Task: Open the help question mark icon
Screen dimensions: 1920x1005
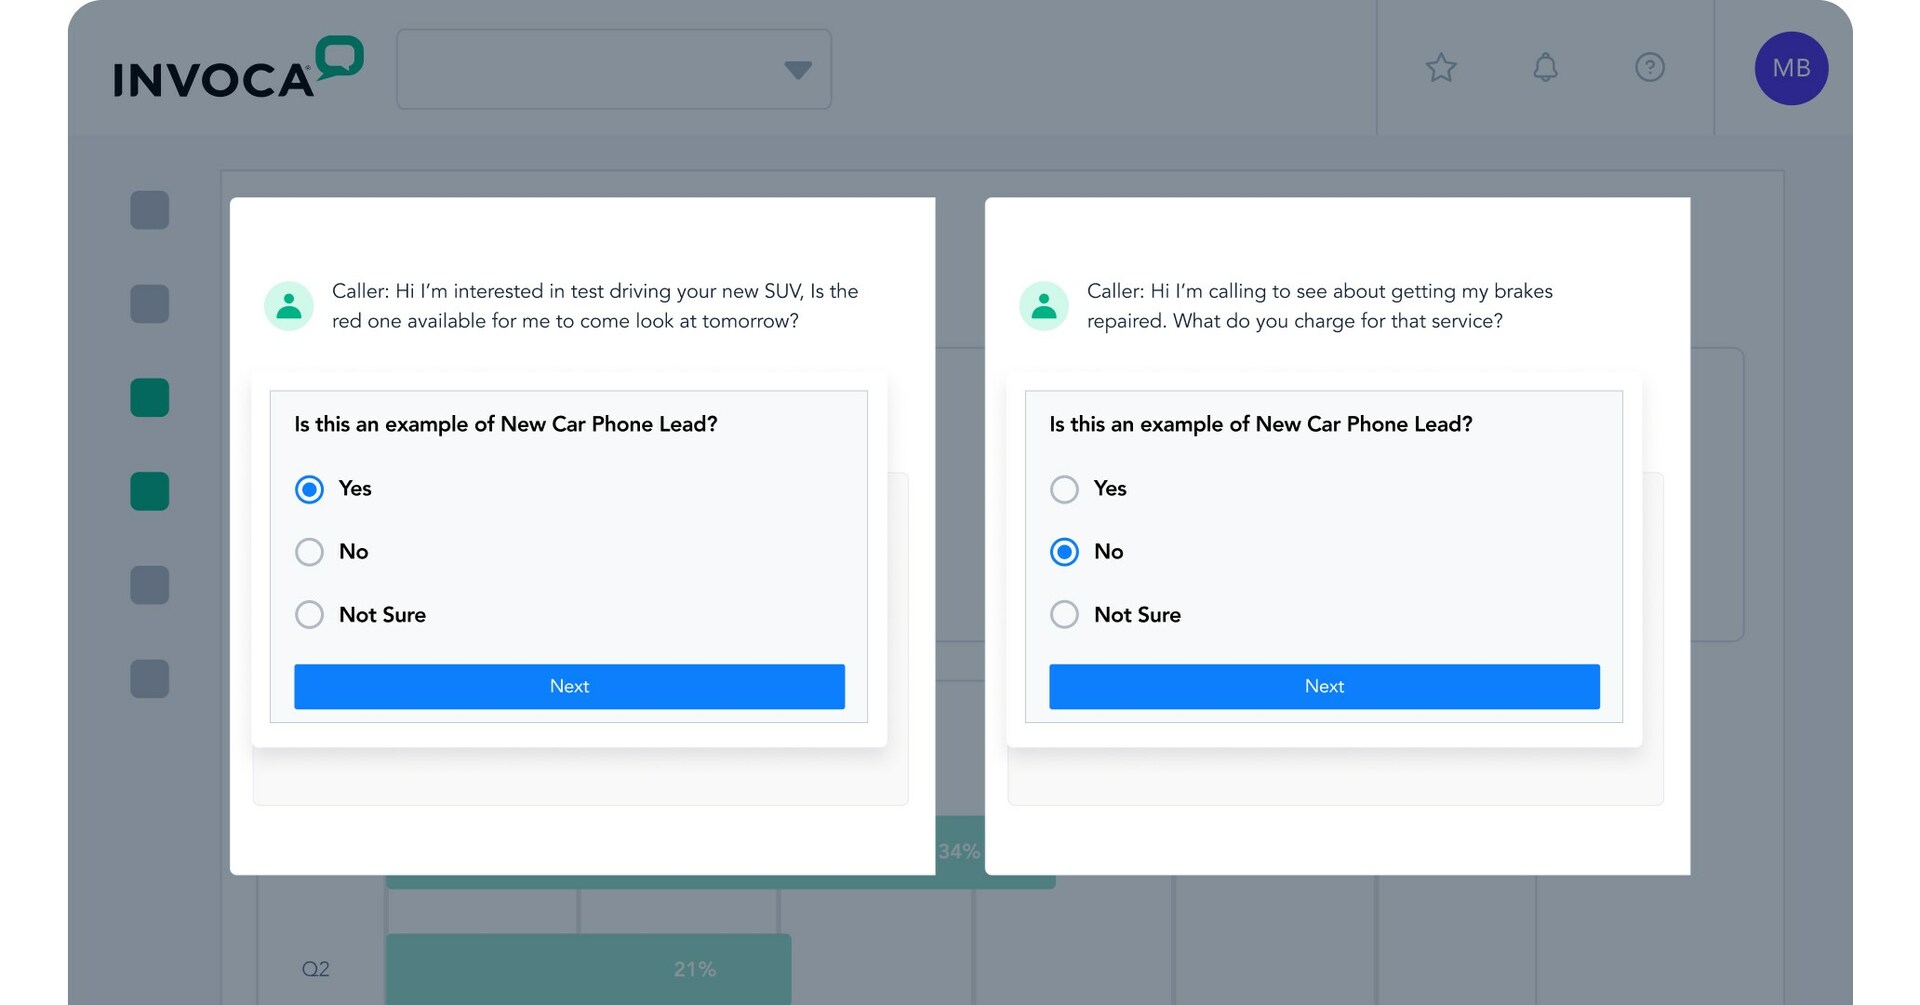Action: [x=1649, y=68]
